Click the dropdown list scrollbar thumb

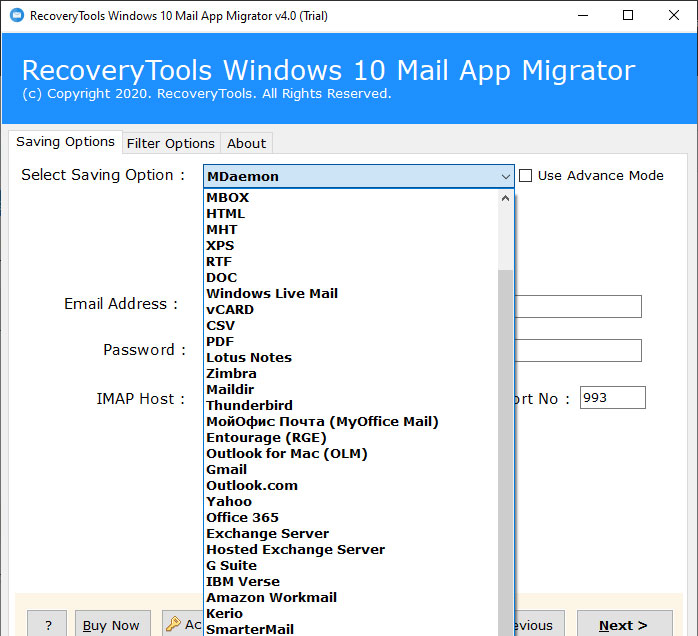pos(505,453)
